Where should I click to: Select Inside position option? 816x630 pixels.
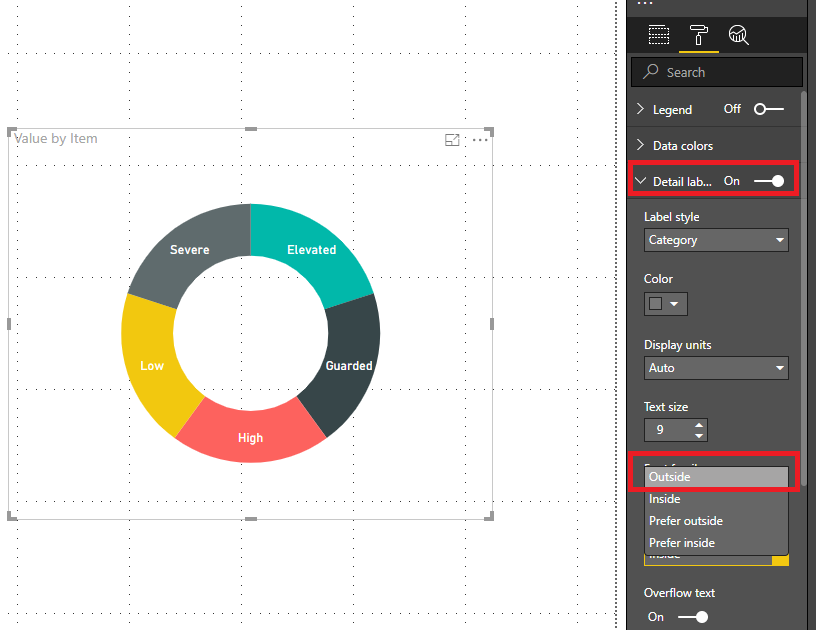pyautogui.click(x=717, y=499)
